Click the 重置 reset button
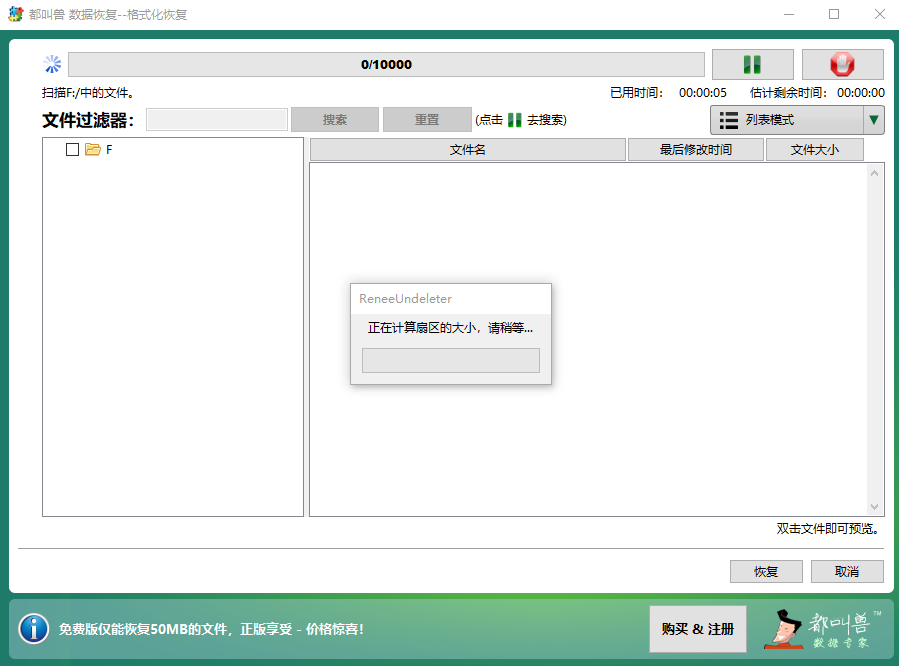This screenshot has height=666, width=899. click(427, 120)
